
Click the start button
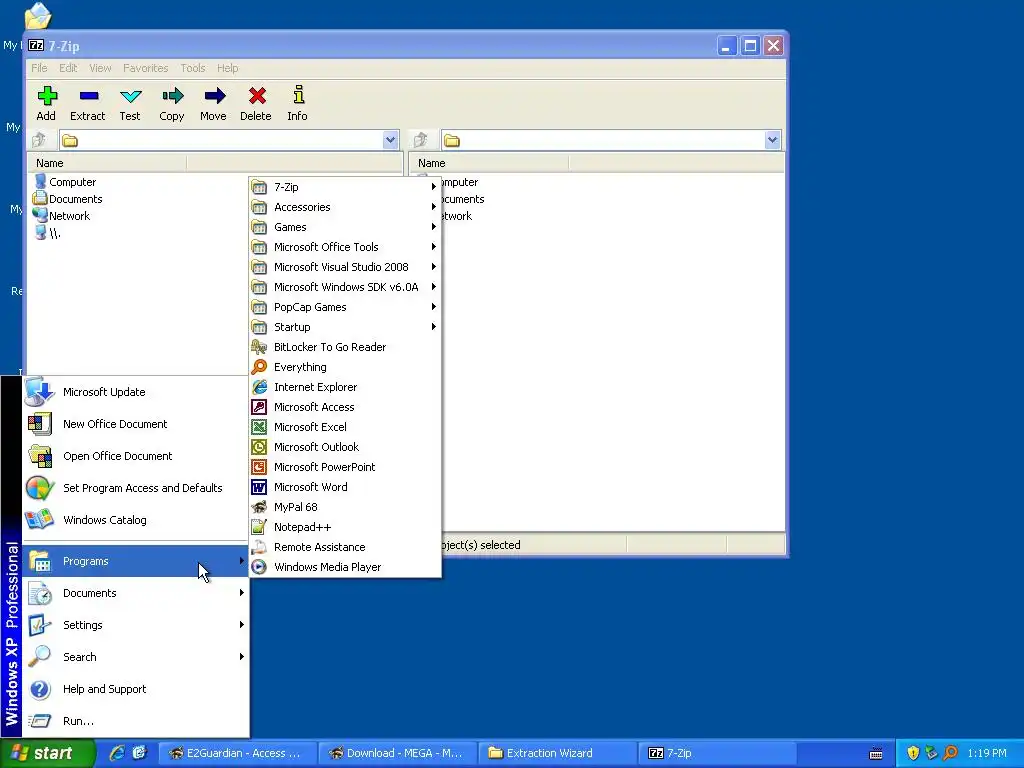[x=47, y=753]
